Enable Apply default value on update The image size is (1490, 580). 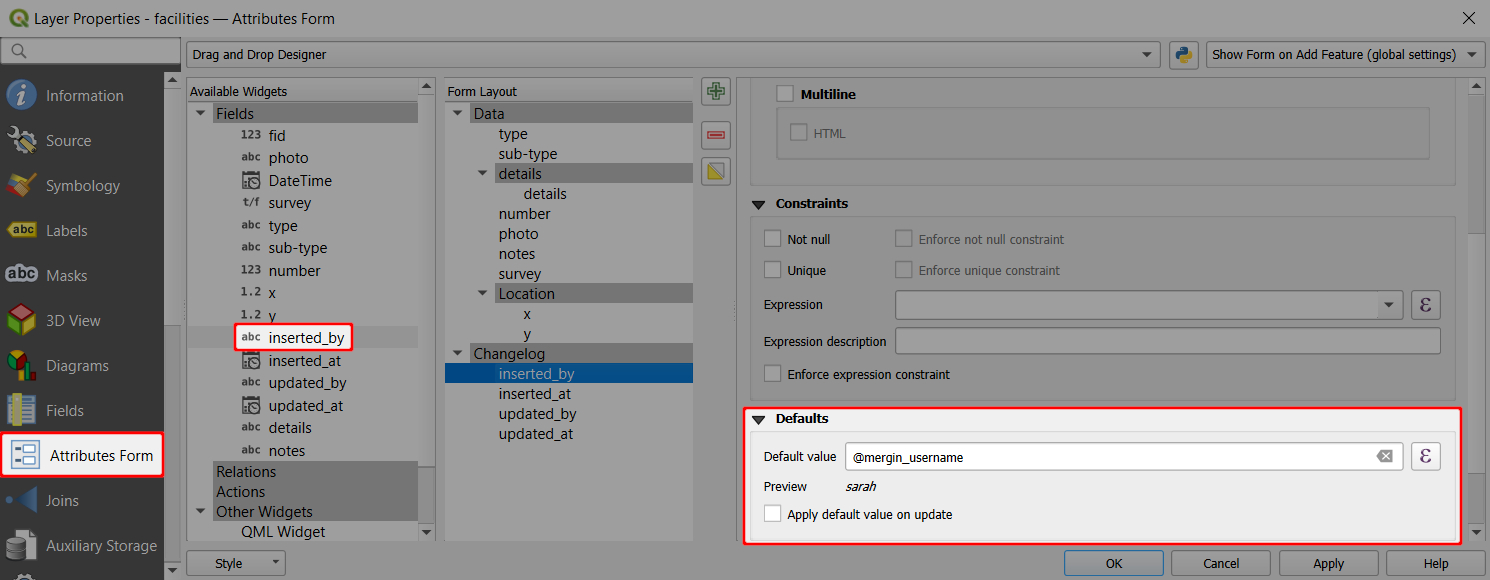click(x=772, y=514)
